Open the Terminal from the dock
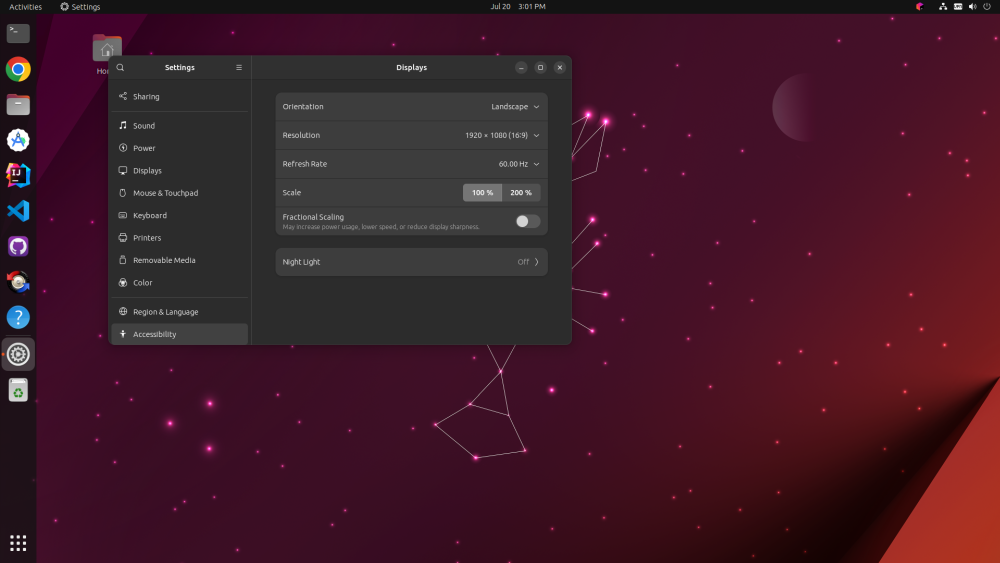Image resolution: width=1000 pixels, height=563 pixels. pos(18,33)
